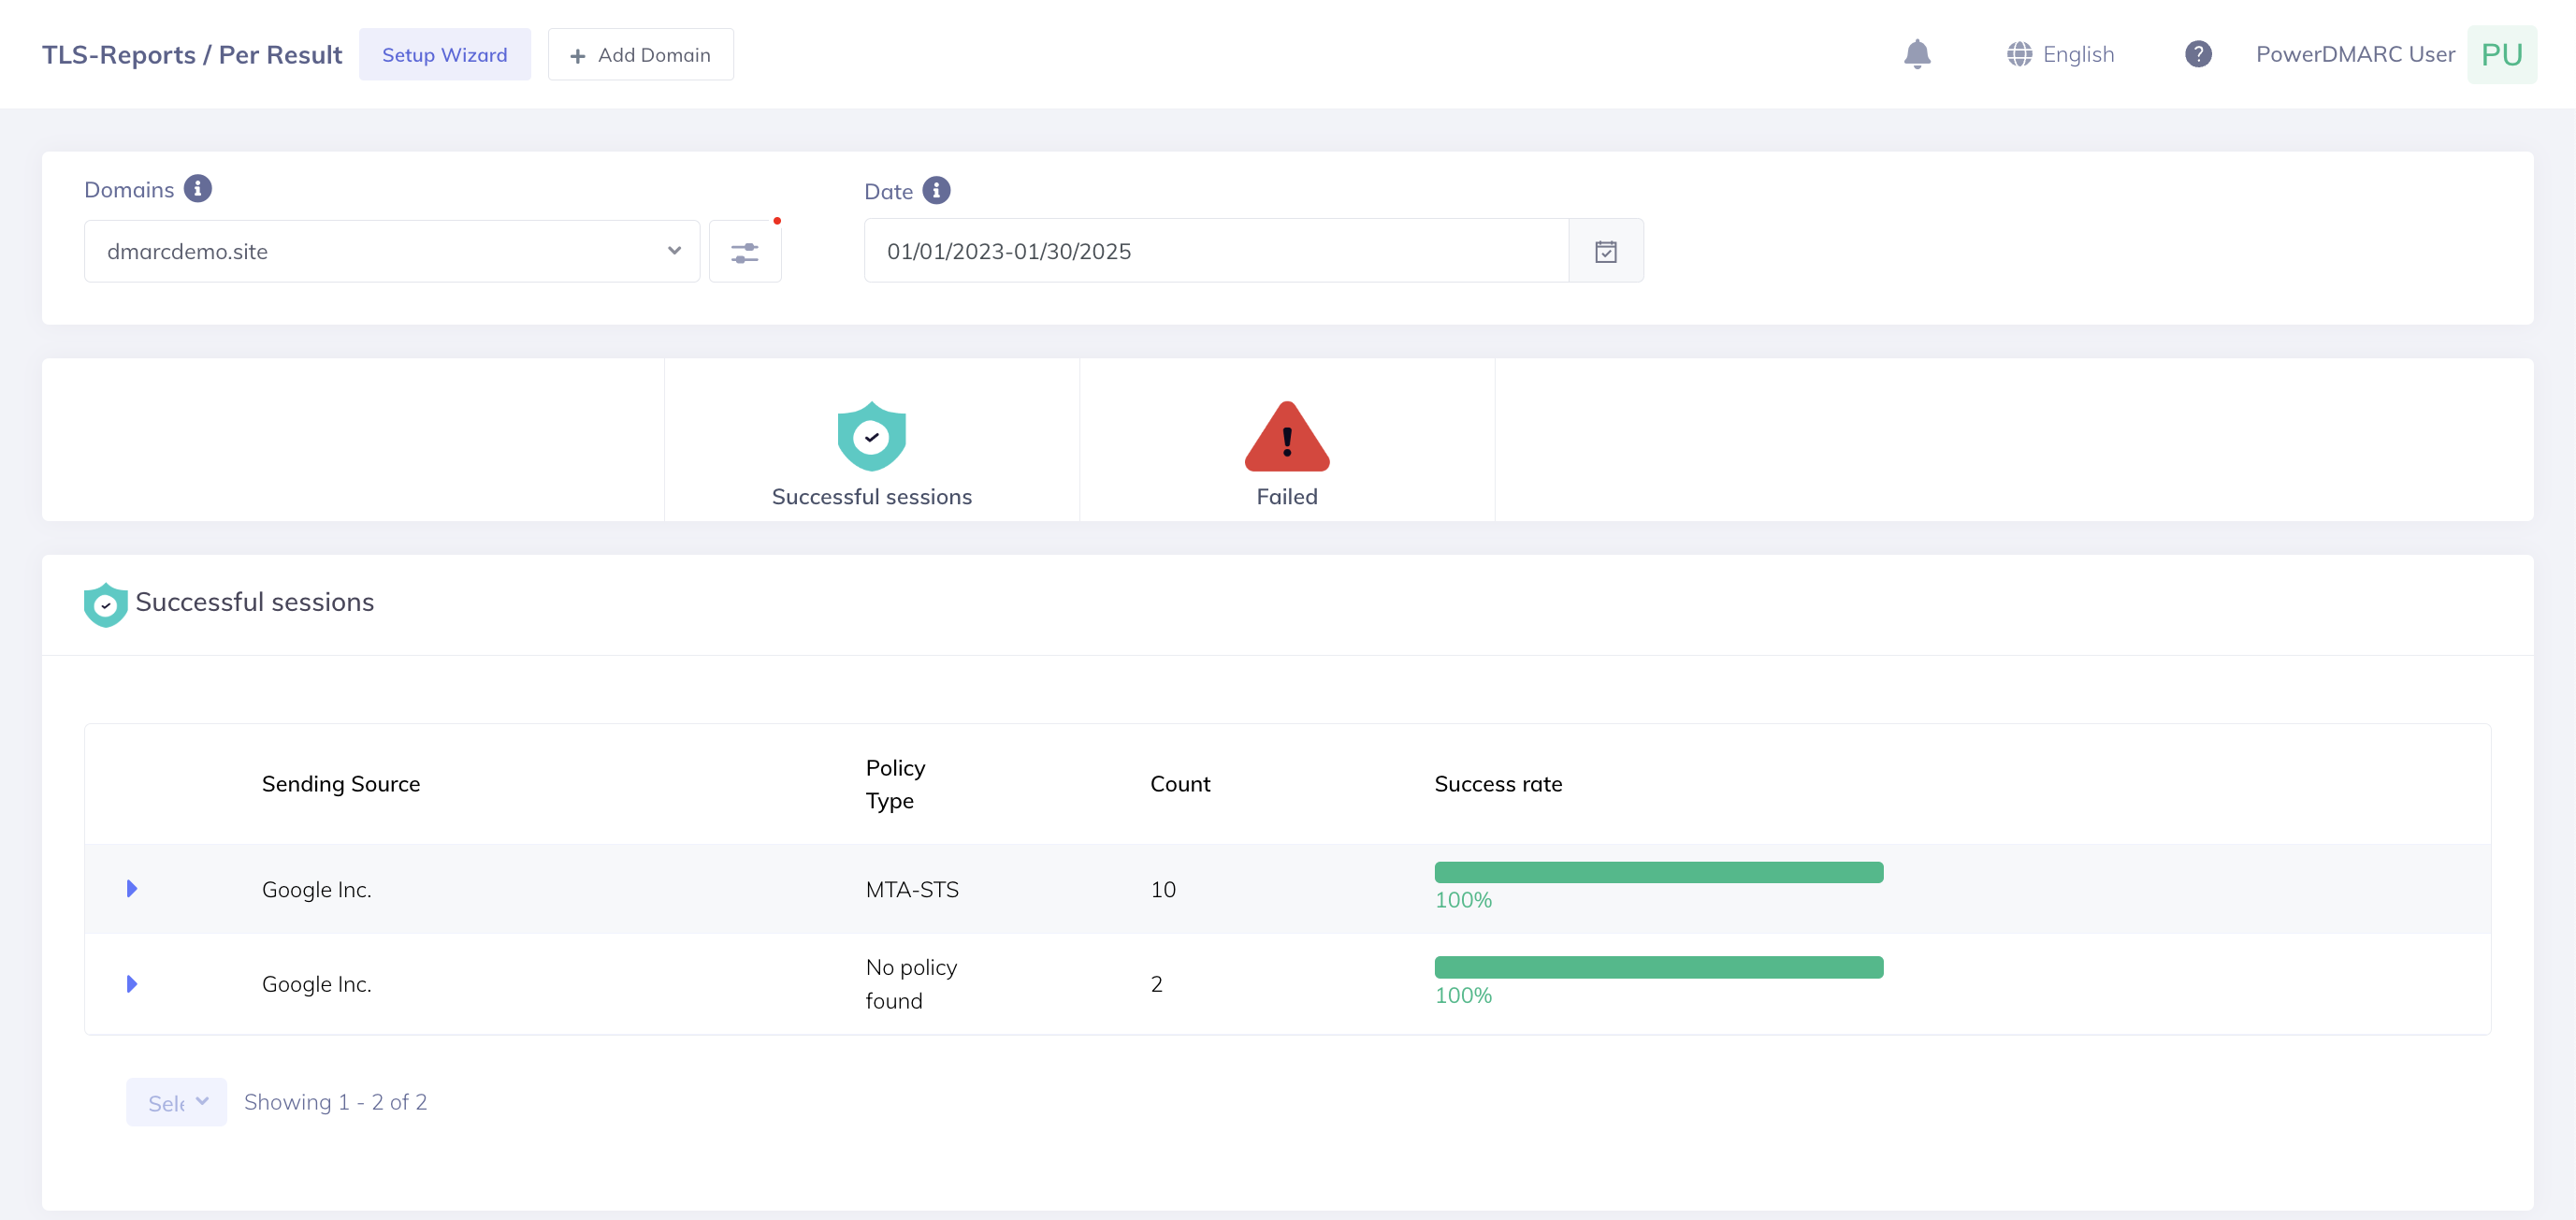Open the domain filter sliders icon
This screenshot has width=2576, height=1220.
[744, 252]
